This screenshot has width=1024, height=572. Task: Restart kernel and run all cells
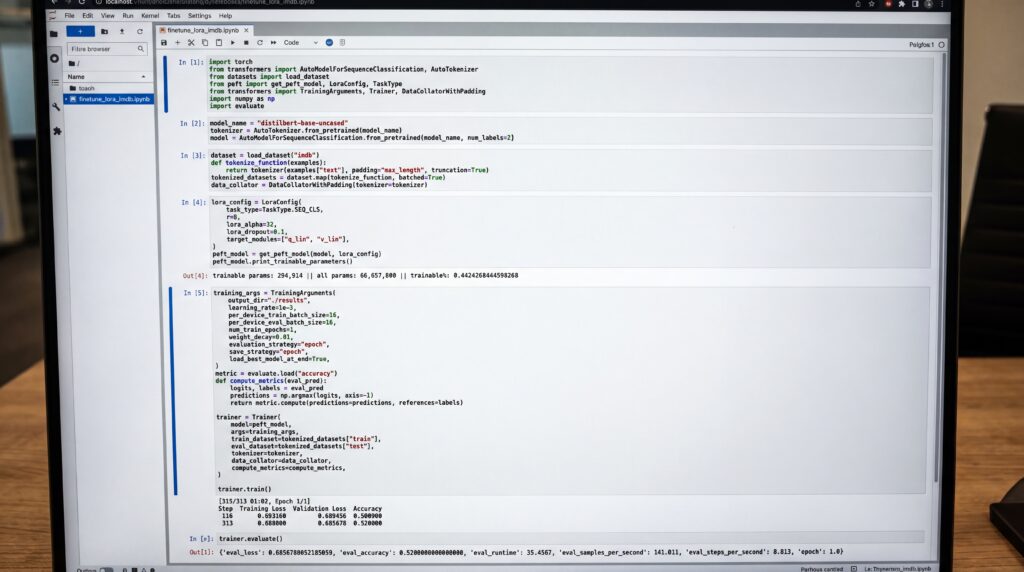[274, 42]
